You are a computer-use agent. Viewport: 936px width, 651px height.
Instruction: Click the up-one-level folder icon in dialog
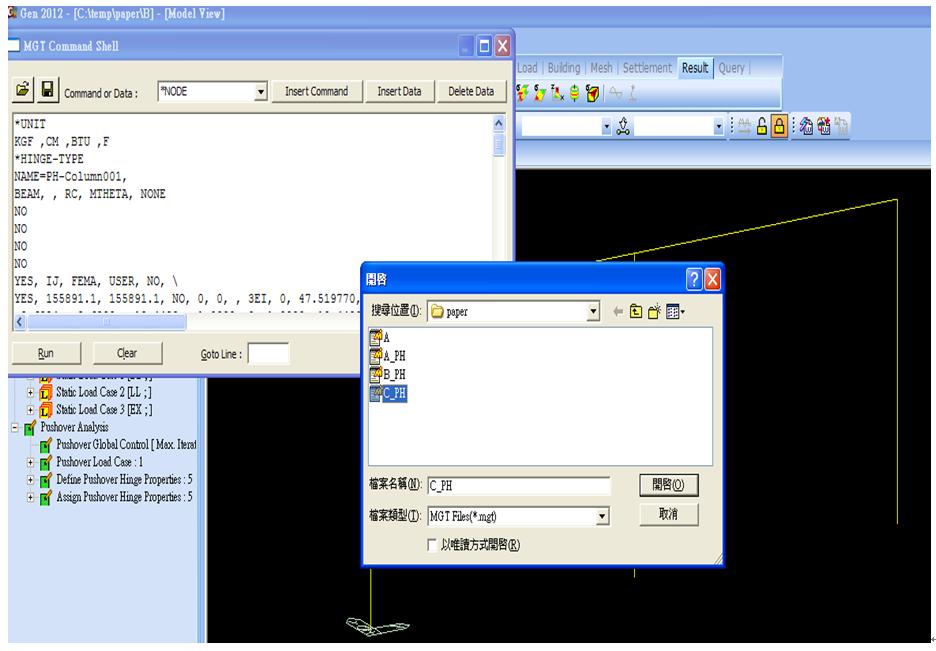click(636, 311)
